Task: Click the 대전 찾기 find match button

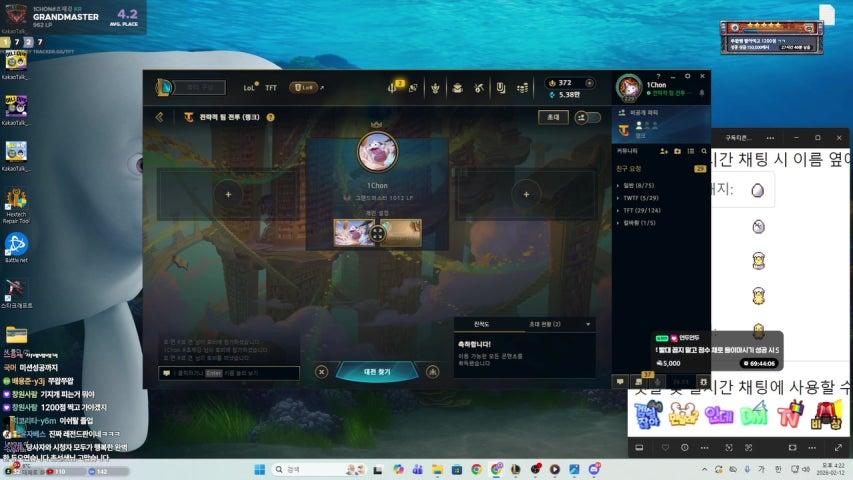Action: [377, 372]
